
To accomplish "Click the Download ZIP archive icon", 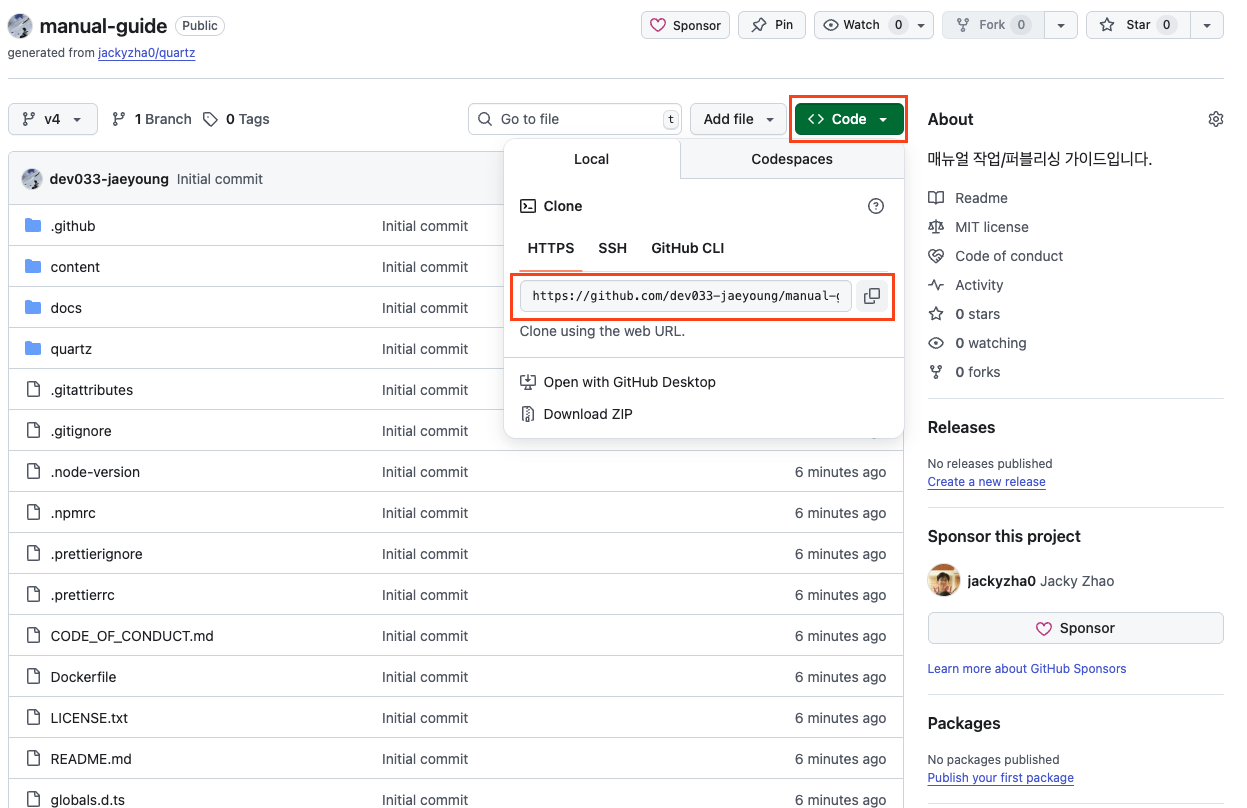I will (x=528, y=414).
